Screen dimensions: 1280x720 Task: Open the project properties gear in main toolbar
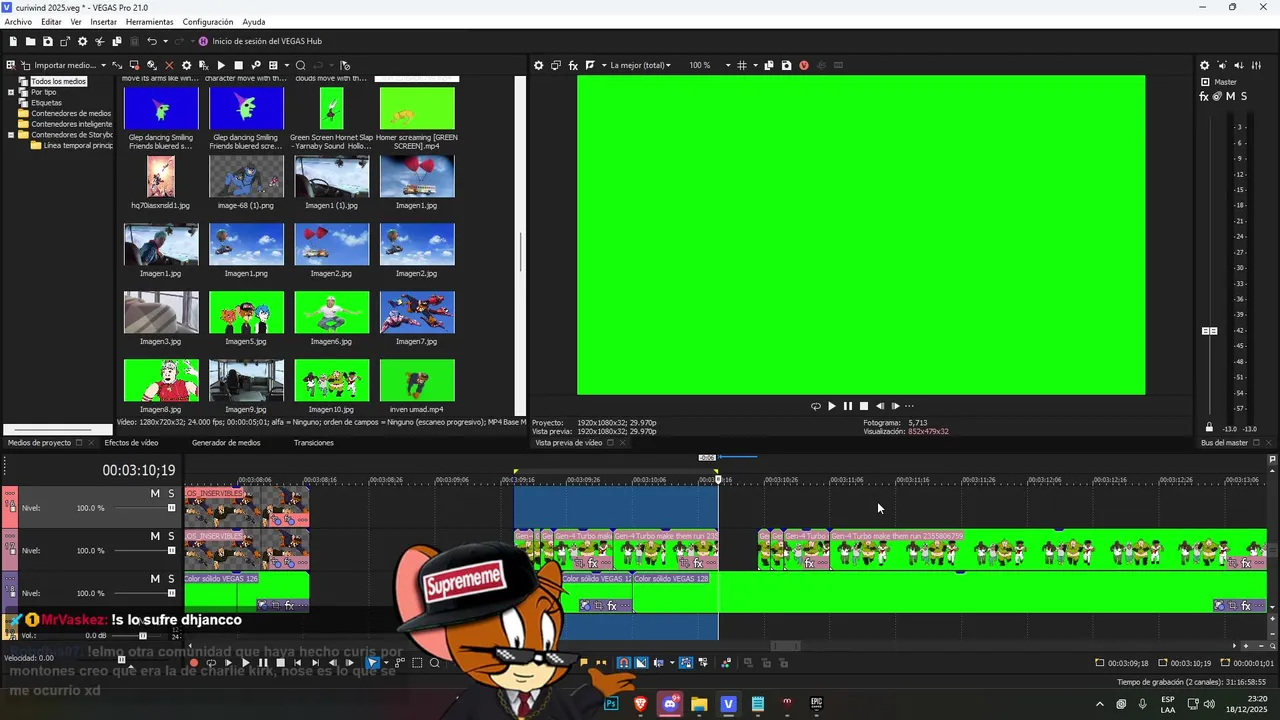82,41
